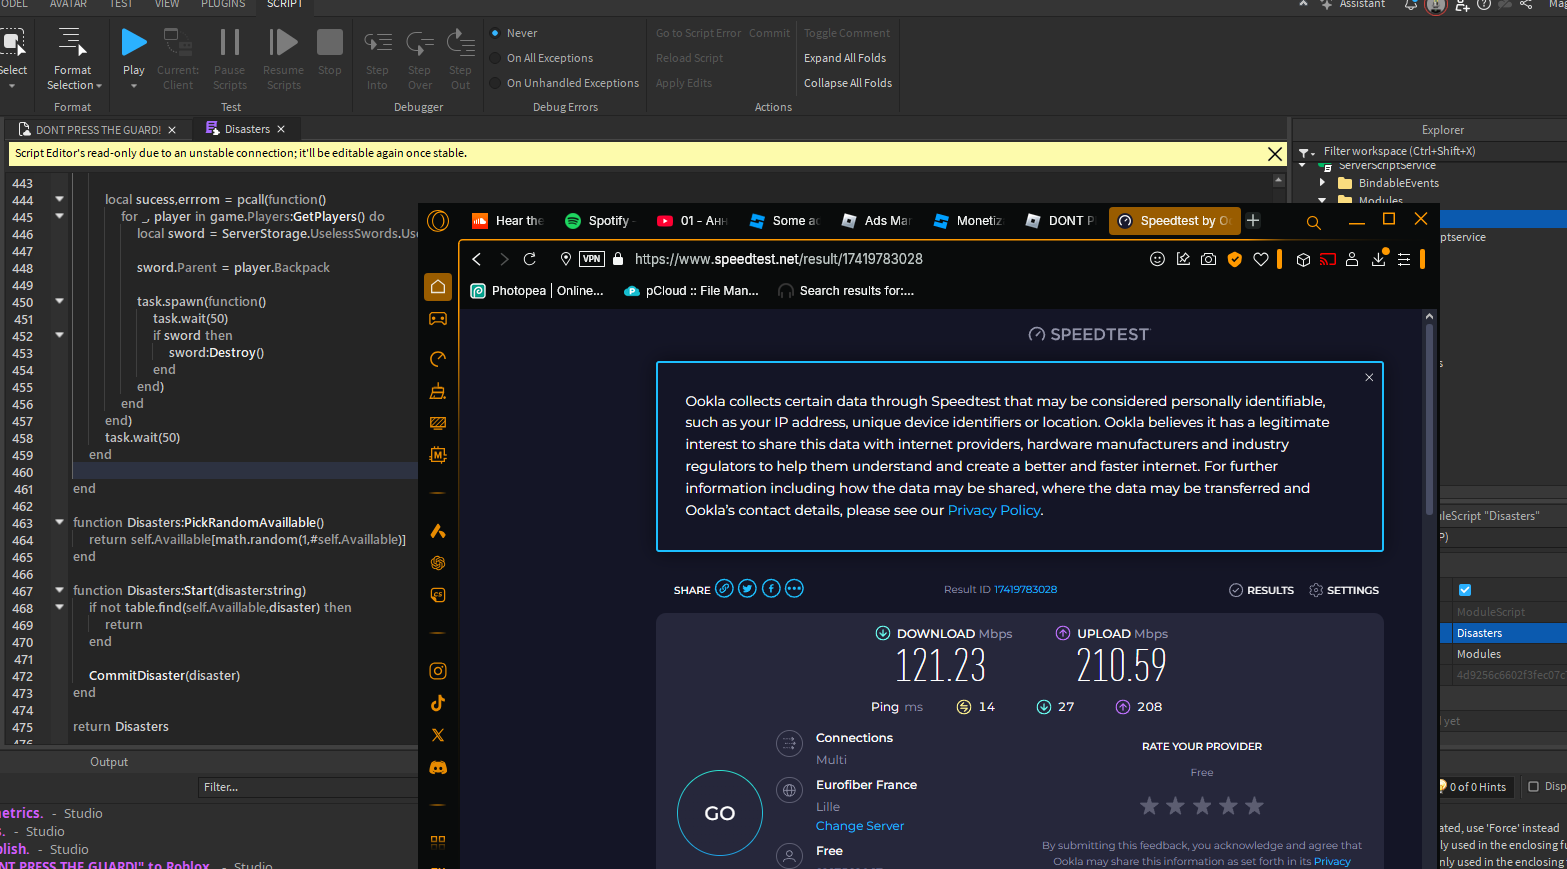Select the Play button to test the game

(x=133, y=42)
